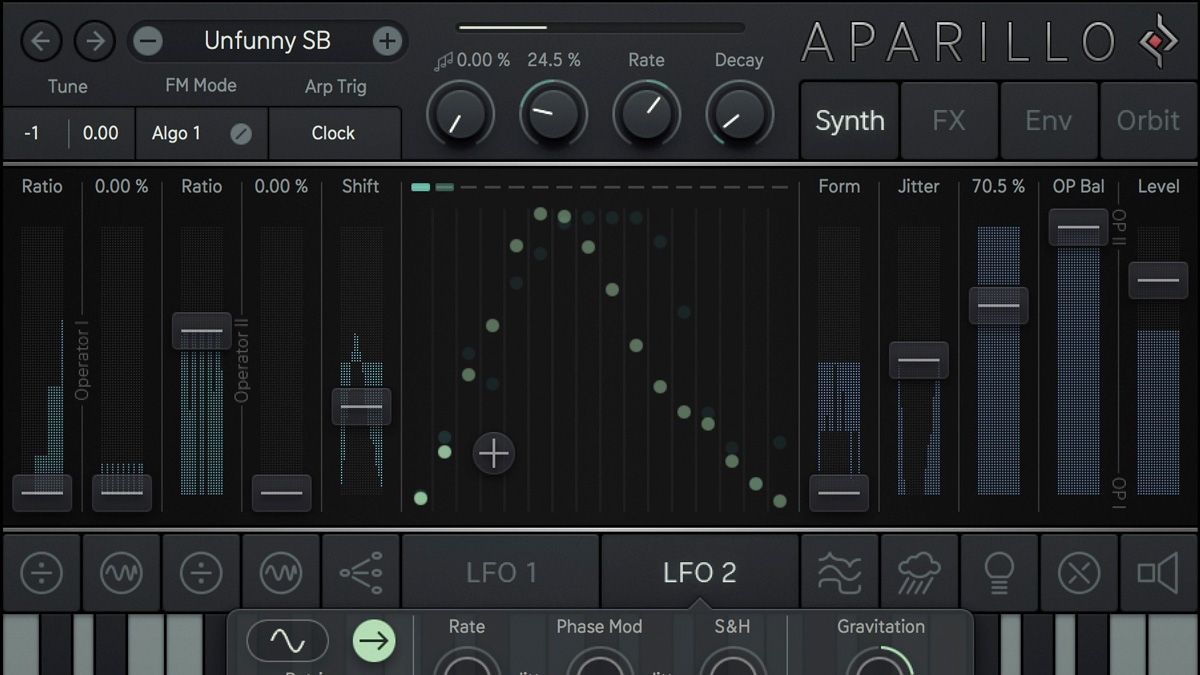Image resolution: width=1200 pixels, height=675 pixels.
Task: Open the Clock option under Arp Trig
Action: click(x=335, y=132)
